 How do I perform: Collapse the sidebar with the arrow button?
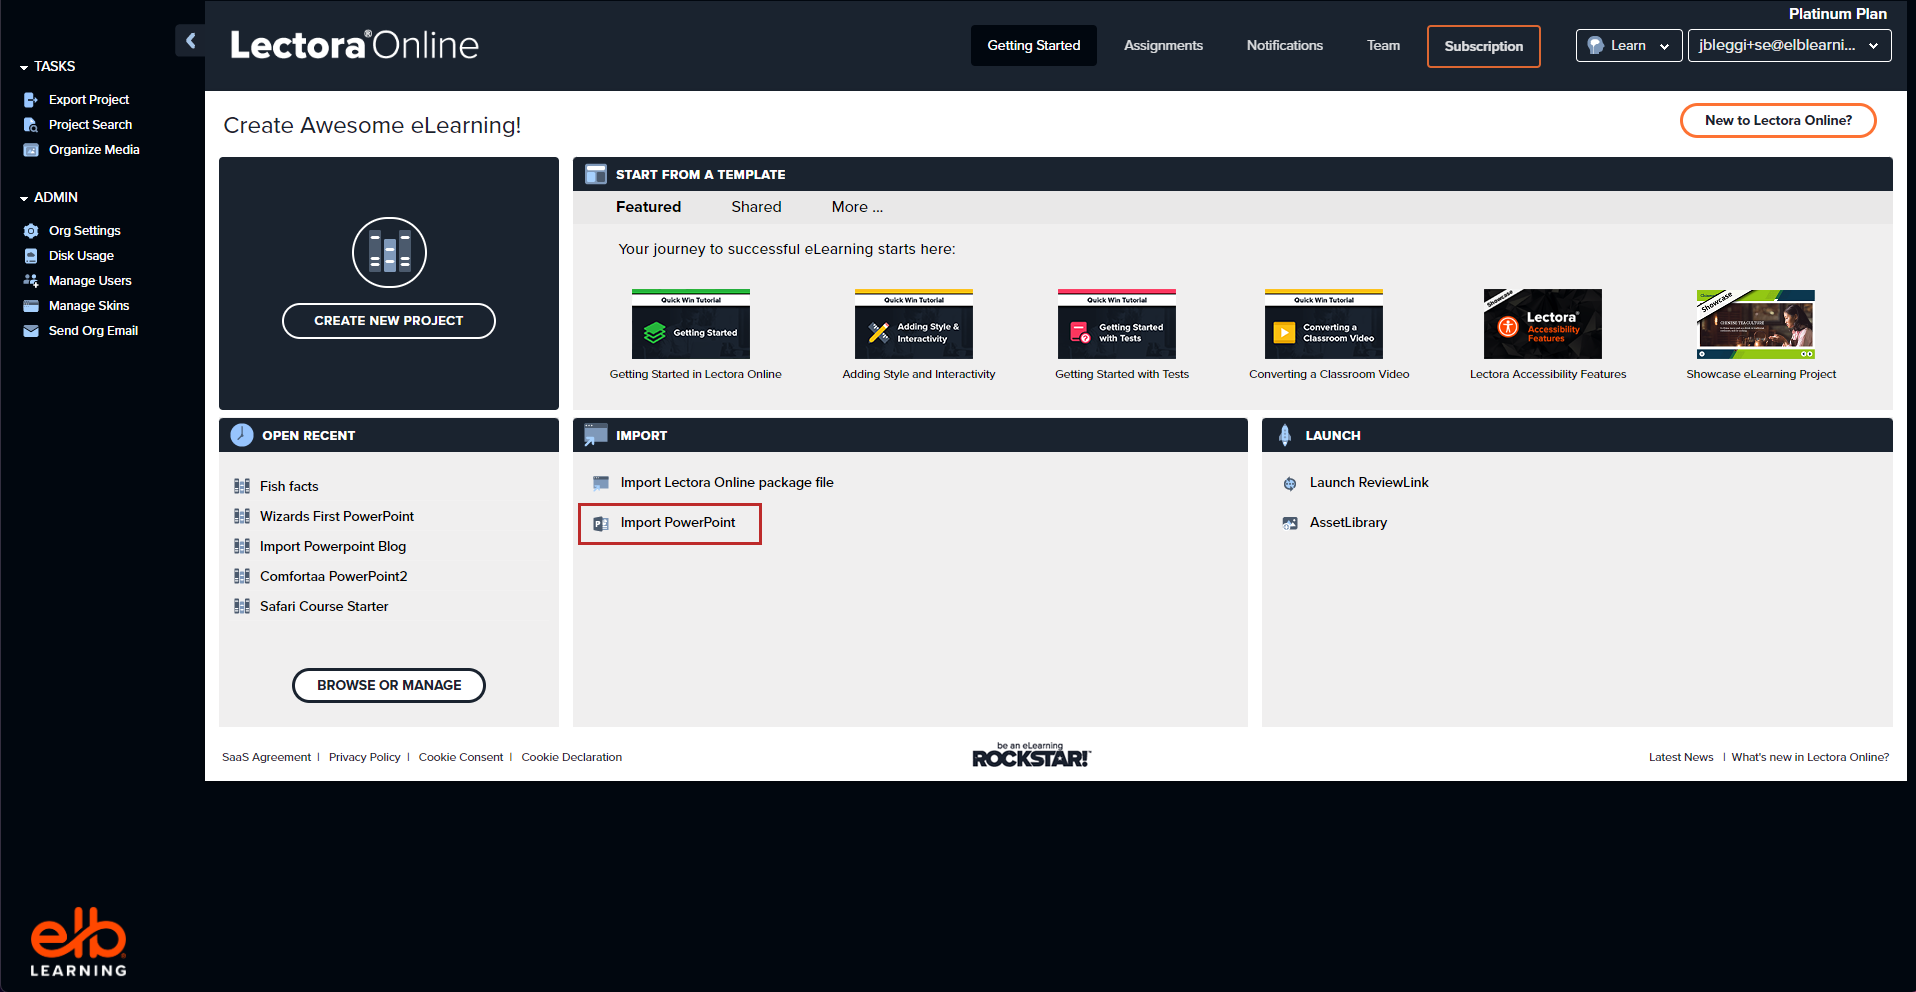point(190,41)
